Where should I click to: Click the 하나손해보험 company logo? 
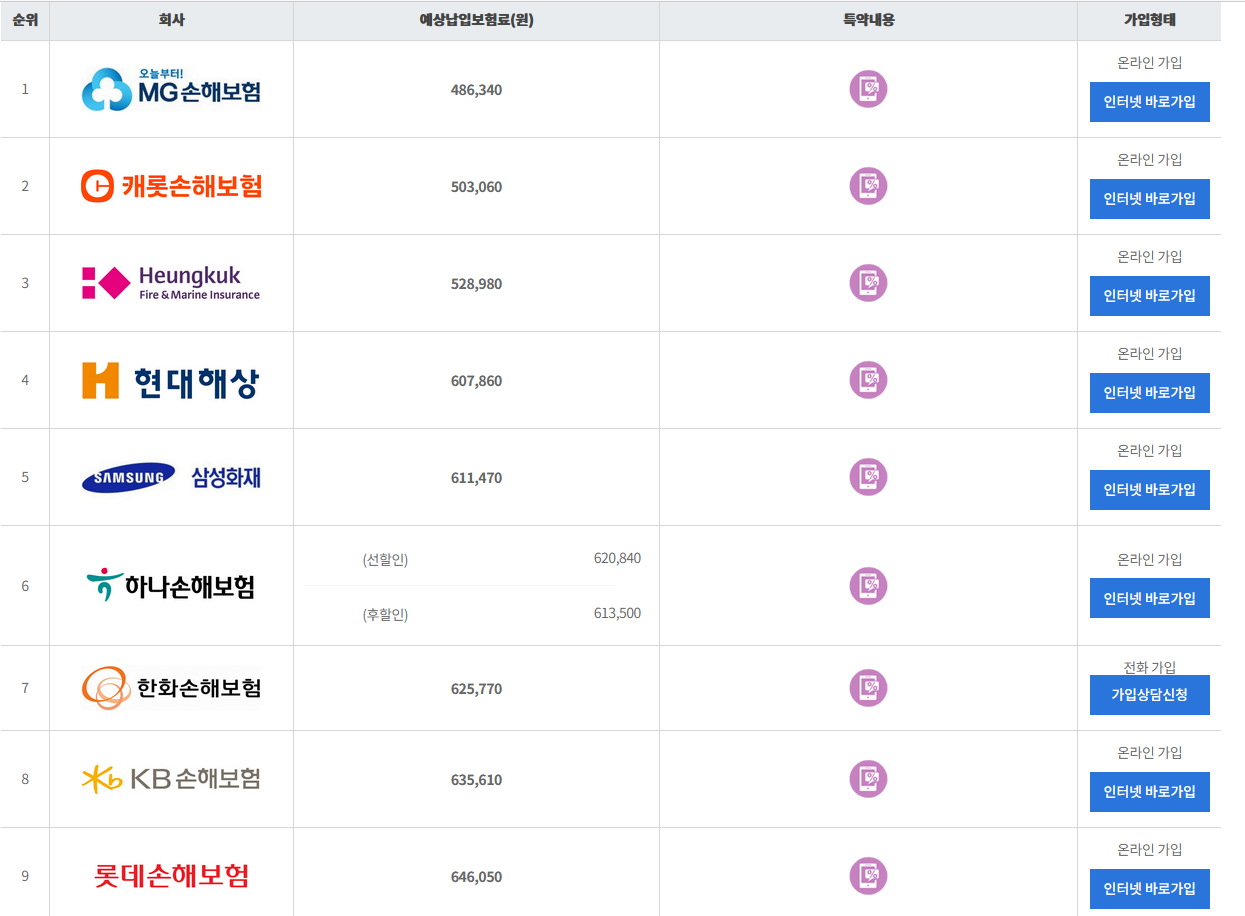(x=171, y=585)
